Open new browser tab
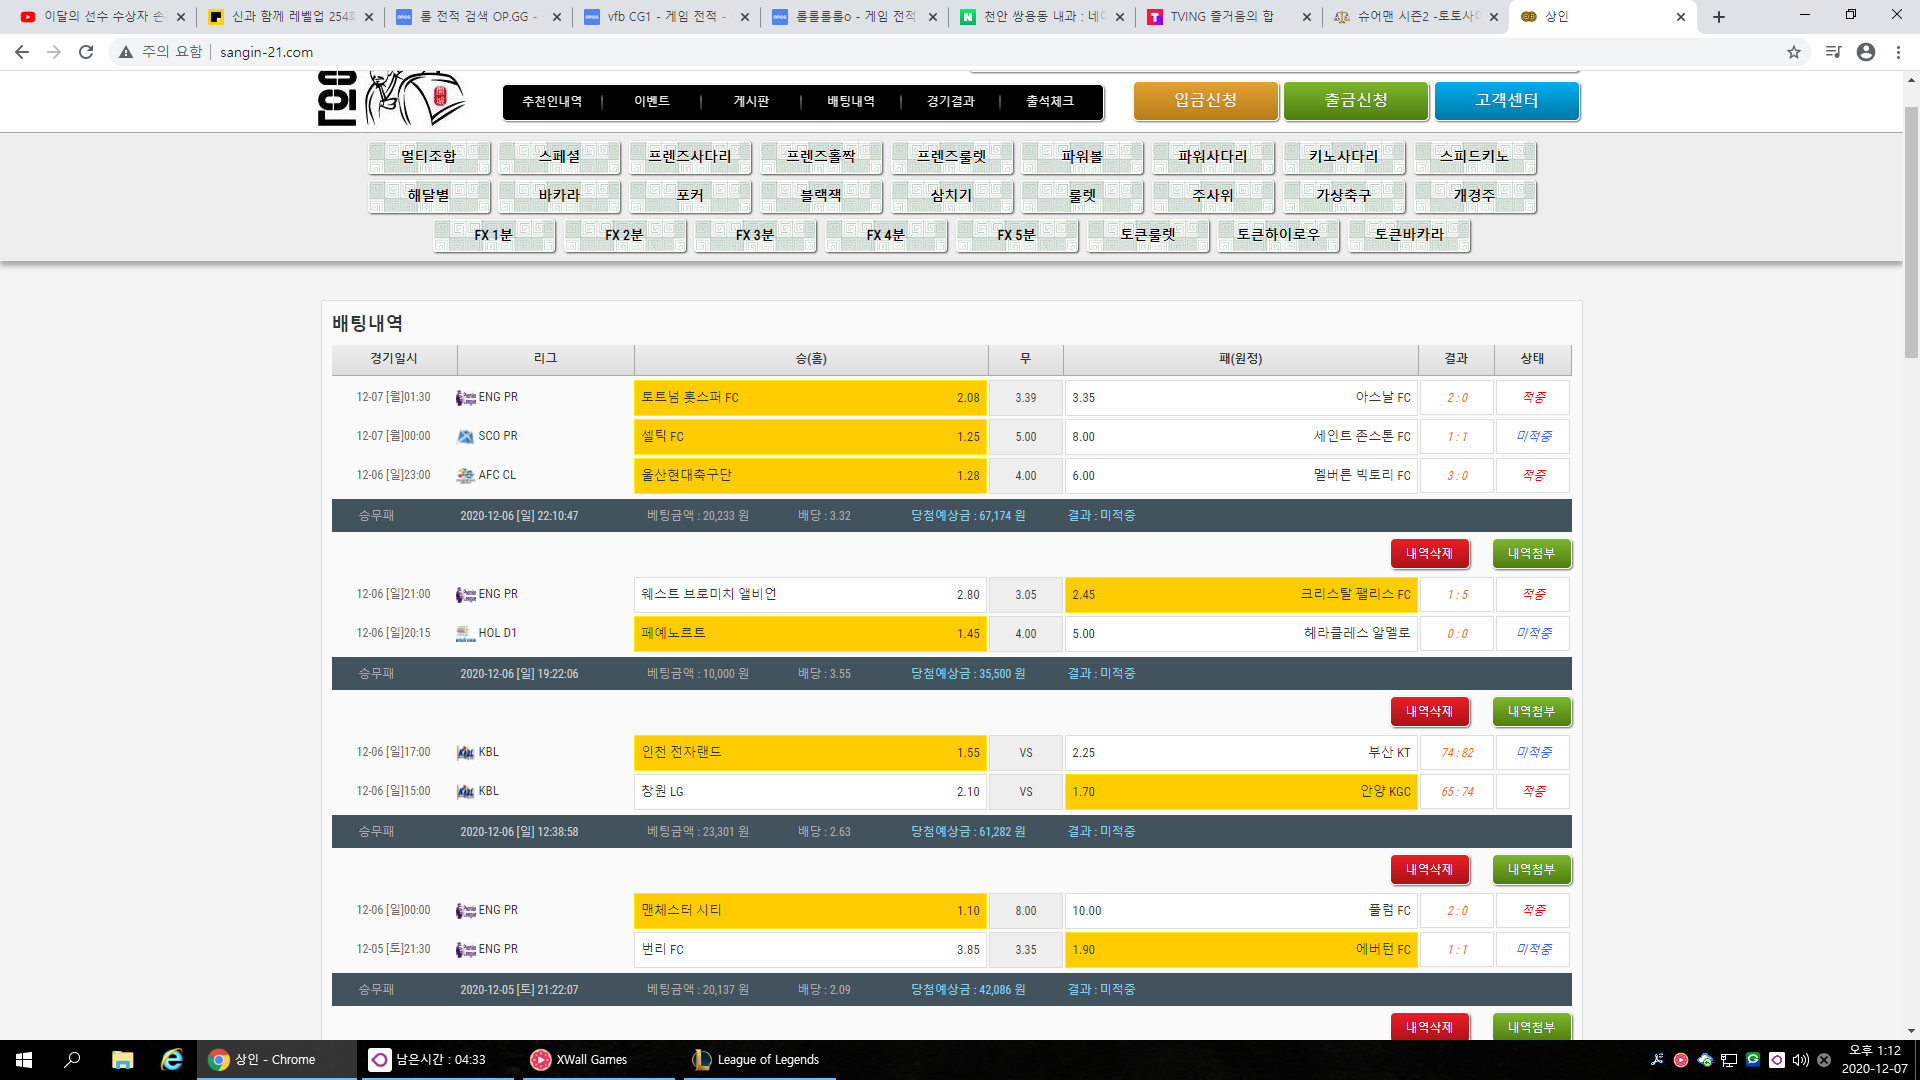This screenshot has height=1080, width=1920. click(1719, 17)
